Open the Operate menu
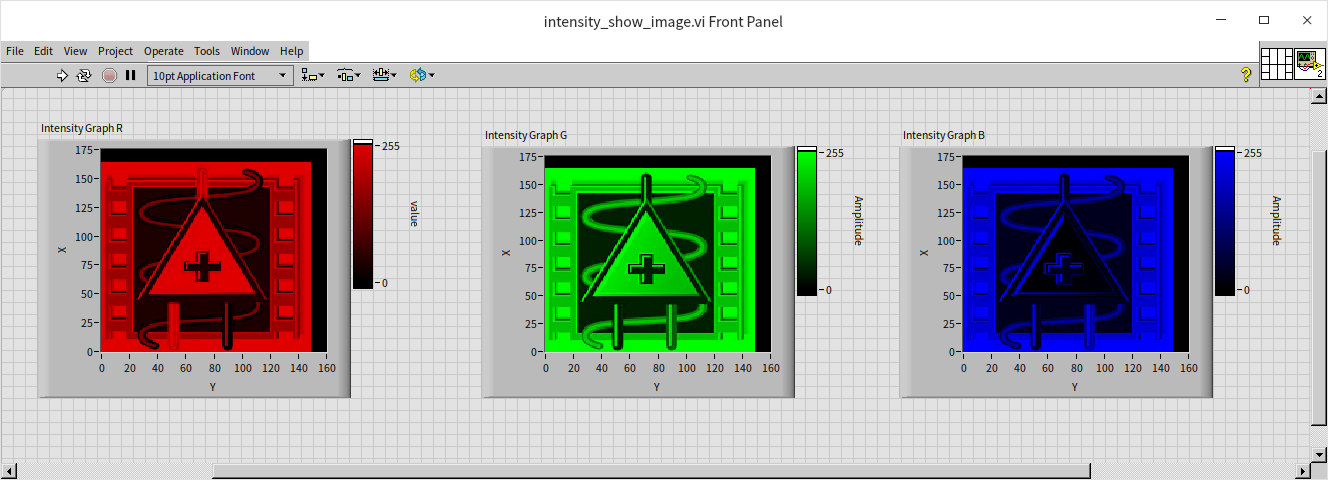The width and height of the screenshot is (1328, 480). [163, 51]
